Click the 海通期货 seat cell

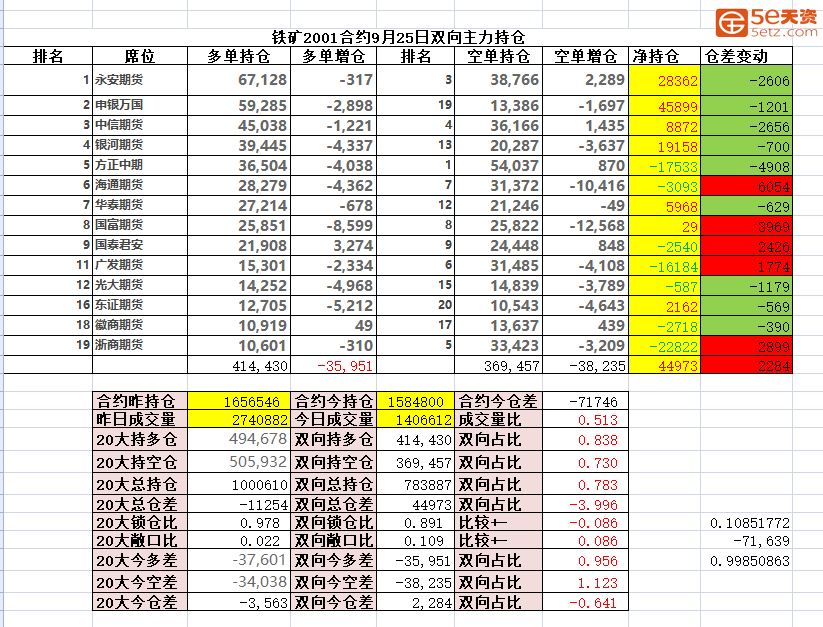click(140, 185)
